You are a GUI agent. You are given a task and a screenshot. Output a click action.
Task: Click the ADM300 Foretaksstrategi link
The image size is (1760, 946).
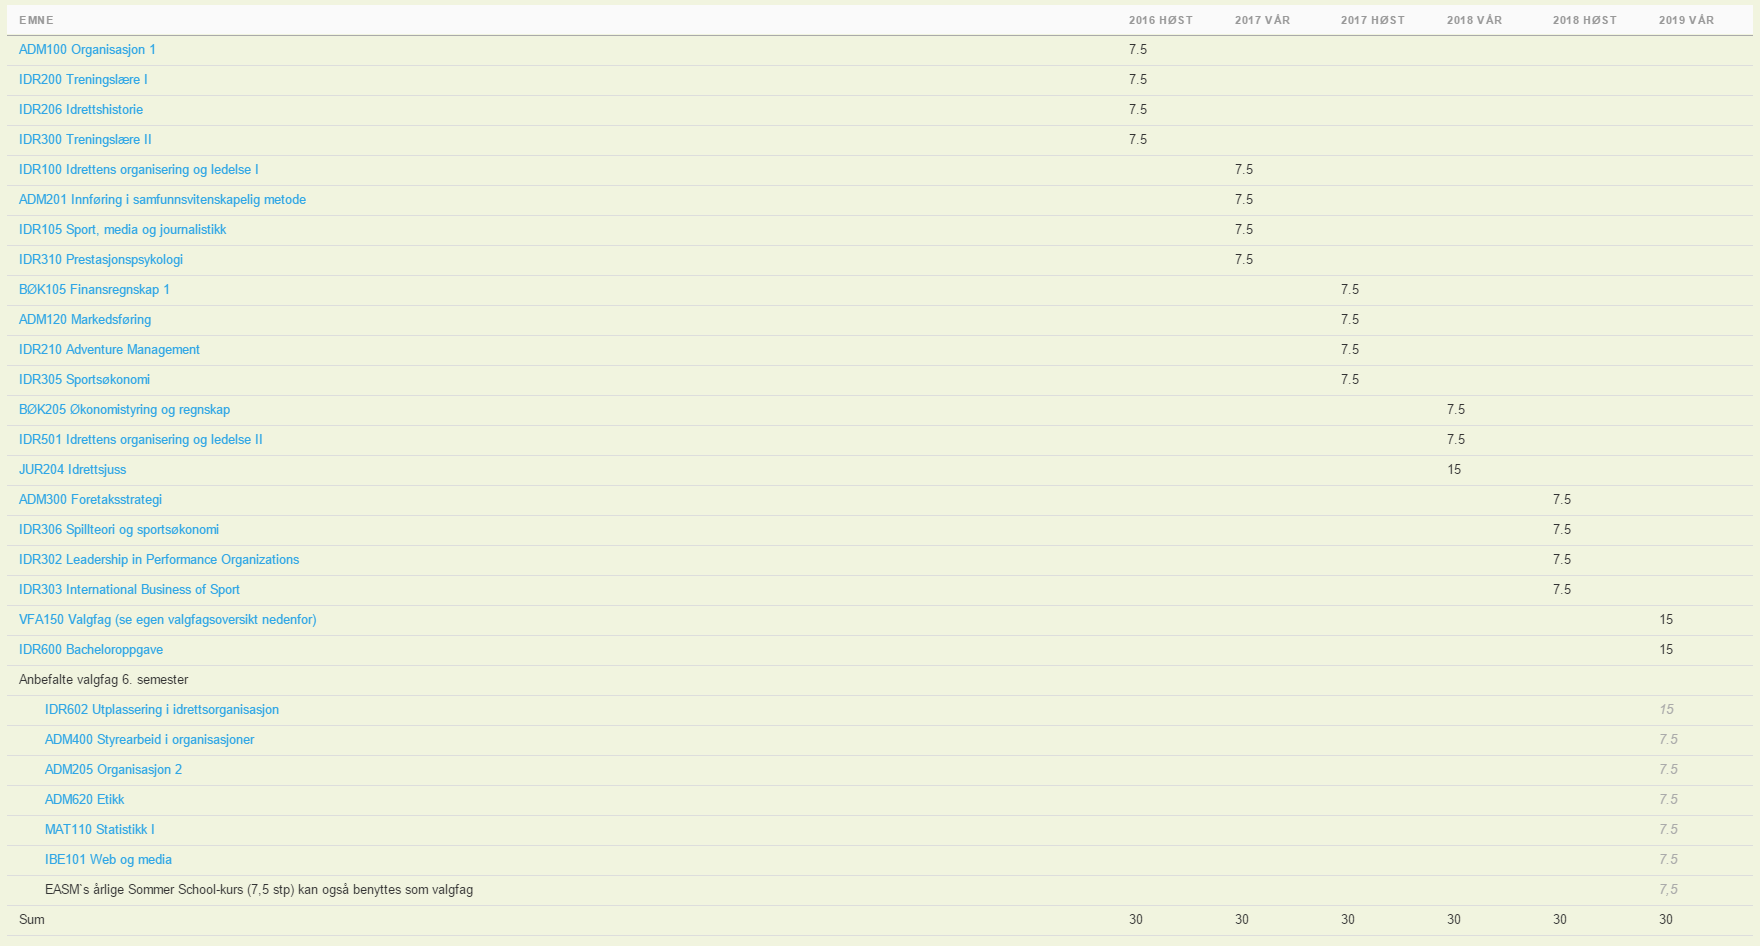[90, 500]
